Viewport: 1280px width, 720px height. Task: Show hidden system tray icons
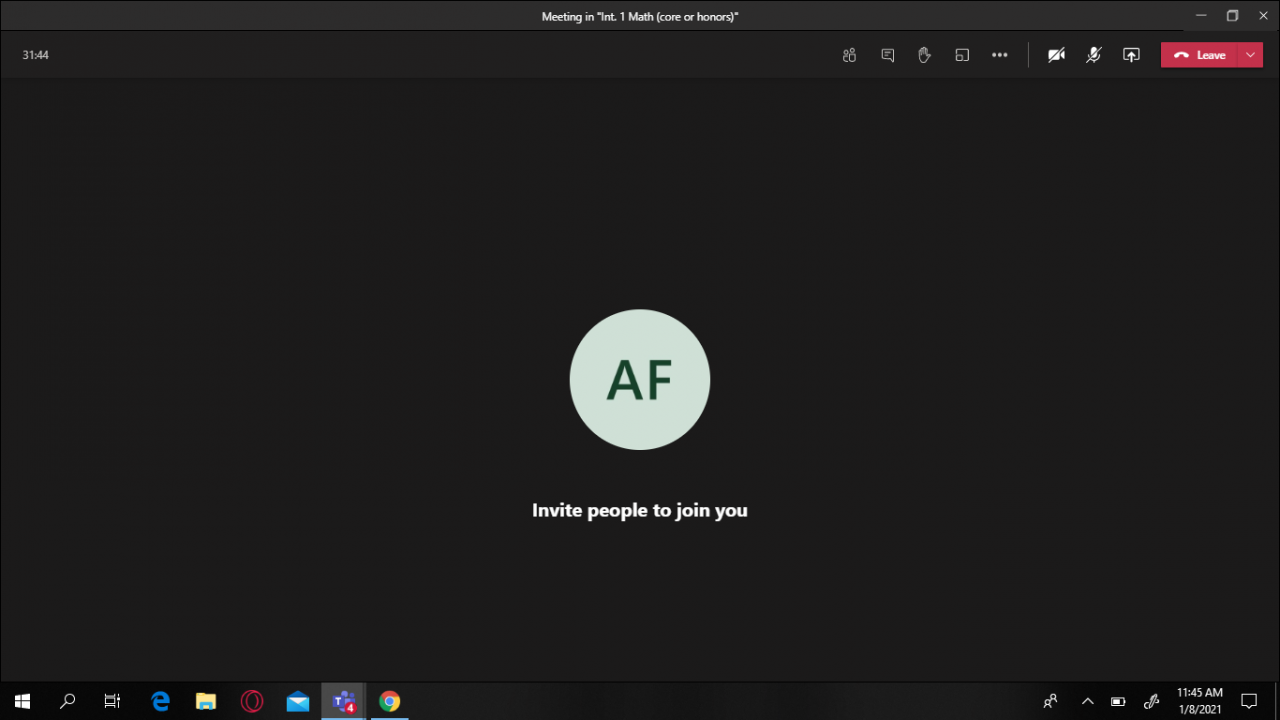1087,701
